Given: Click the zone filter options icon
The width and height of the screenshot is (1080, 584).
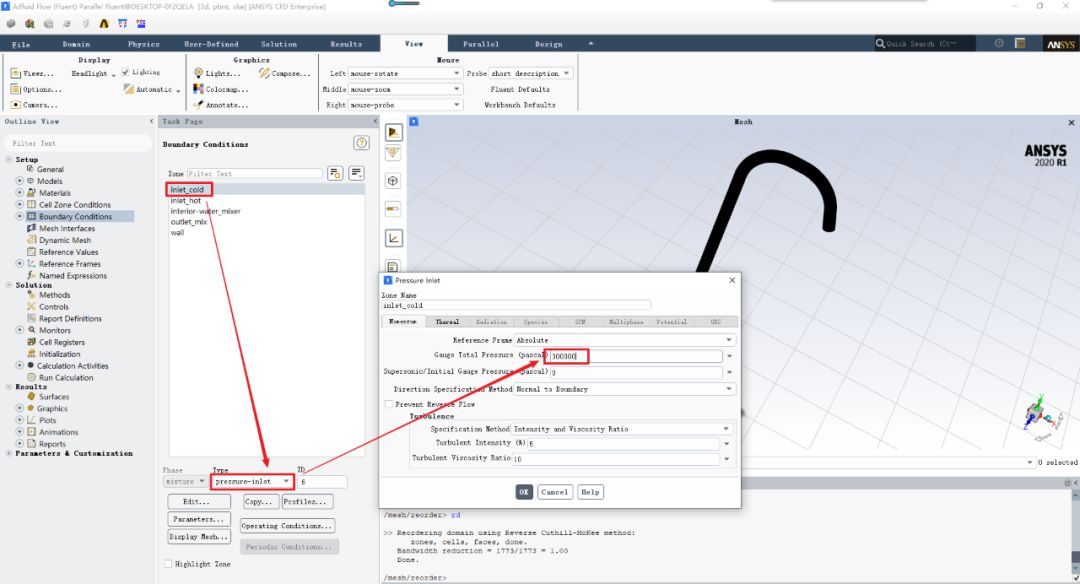Looking at the screenshot, I should pos(335,173).
